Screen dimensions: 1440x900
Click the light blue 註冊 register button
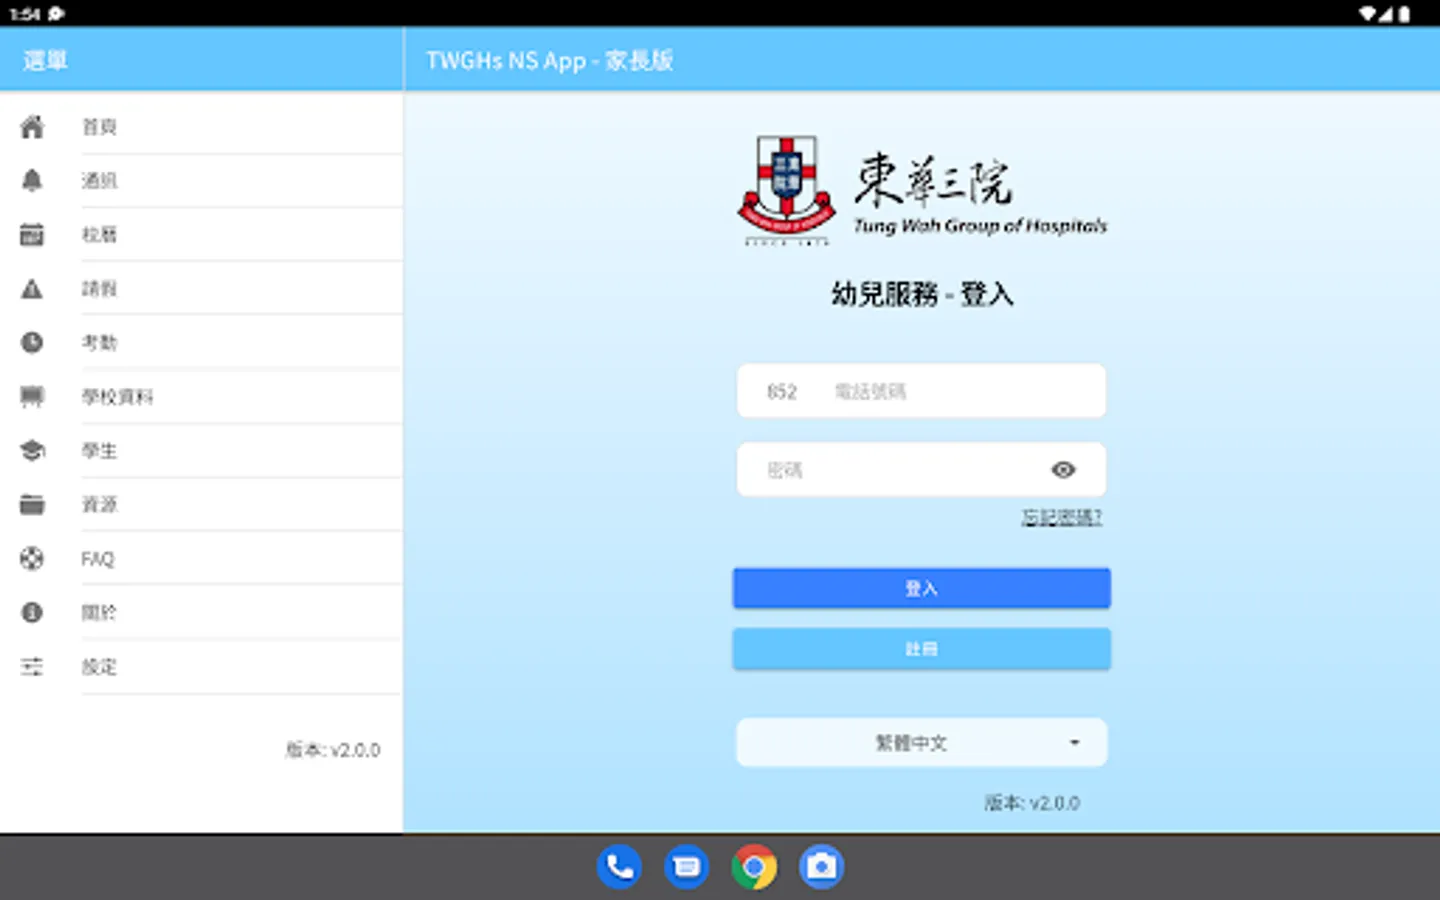point(921,649)
